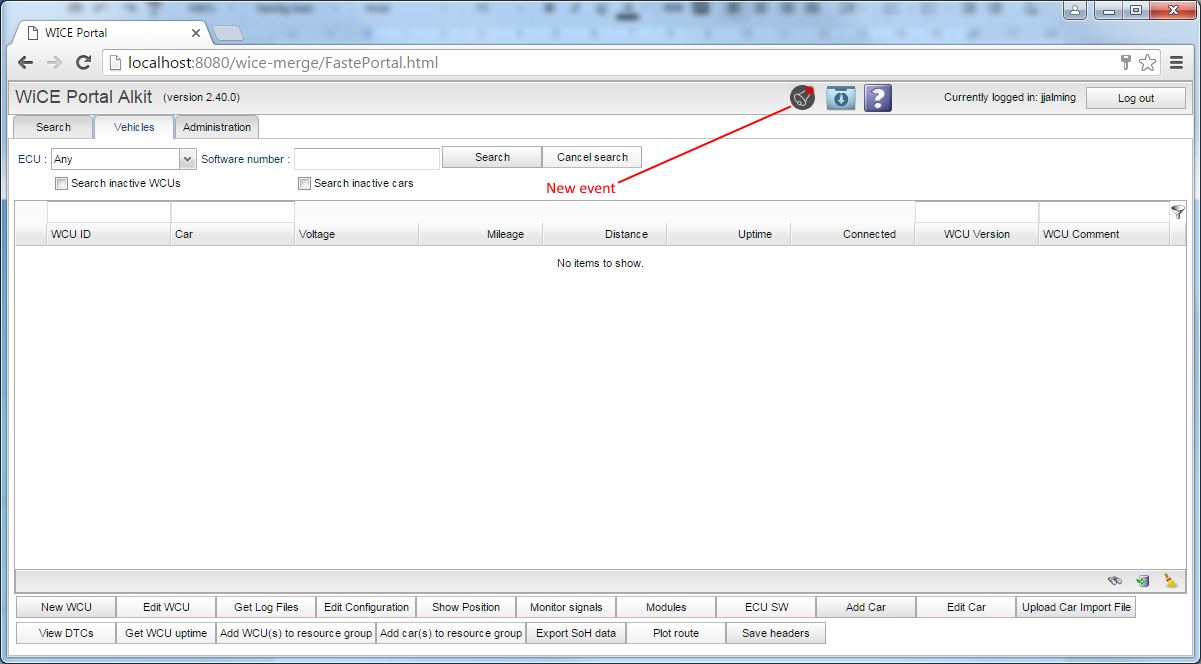1201x664 pixels.
Task: Click the binoculars icon below the table
Action: tap(1115, 581)
